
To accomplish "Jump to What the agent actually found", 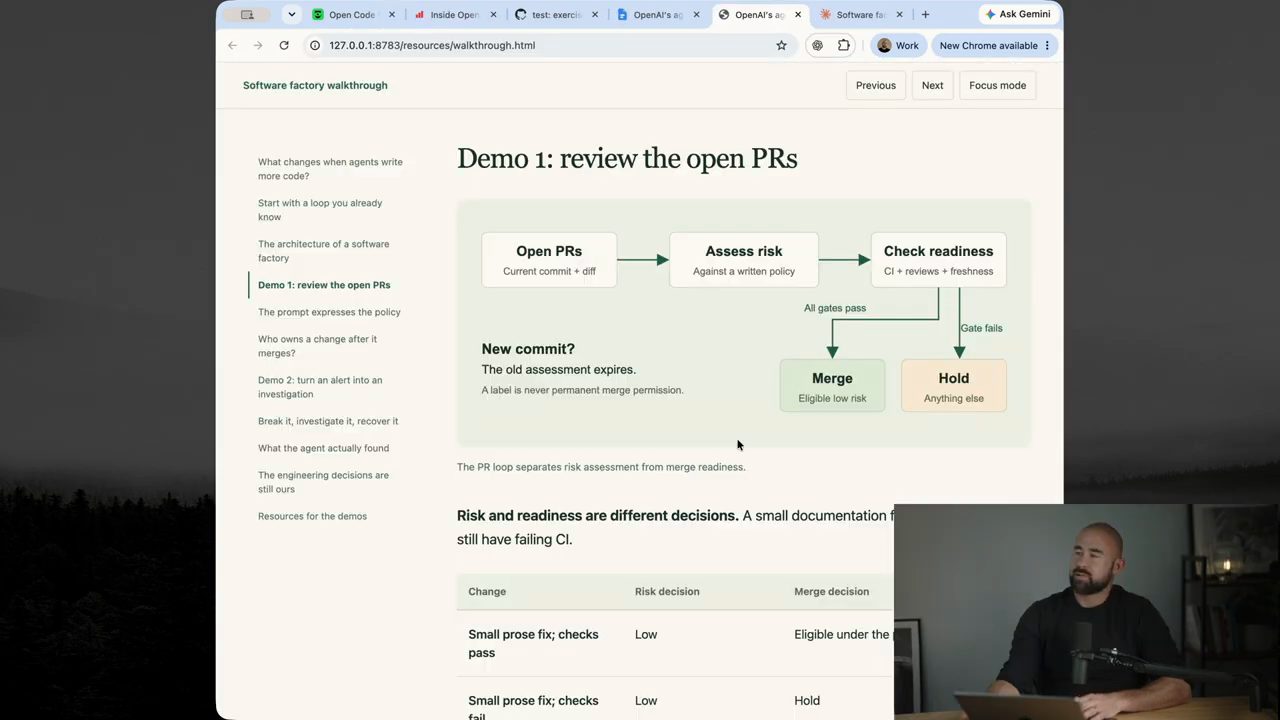I will [324, 448].
